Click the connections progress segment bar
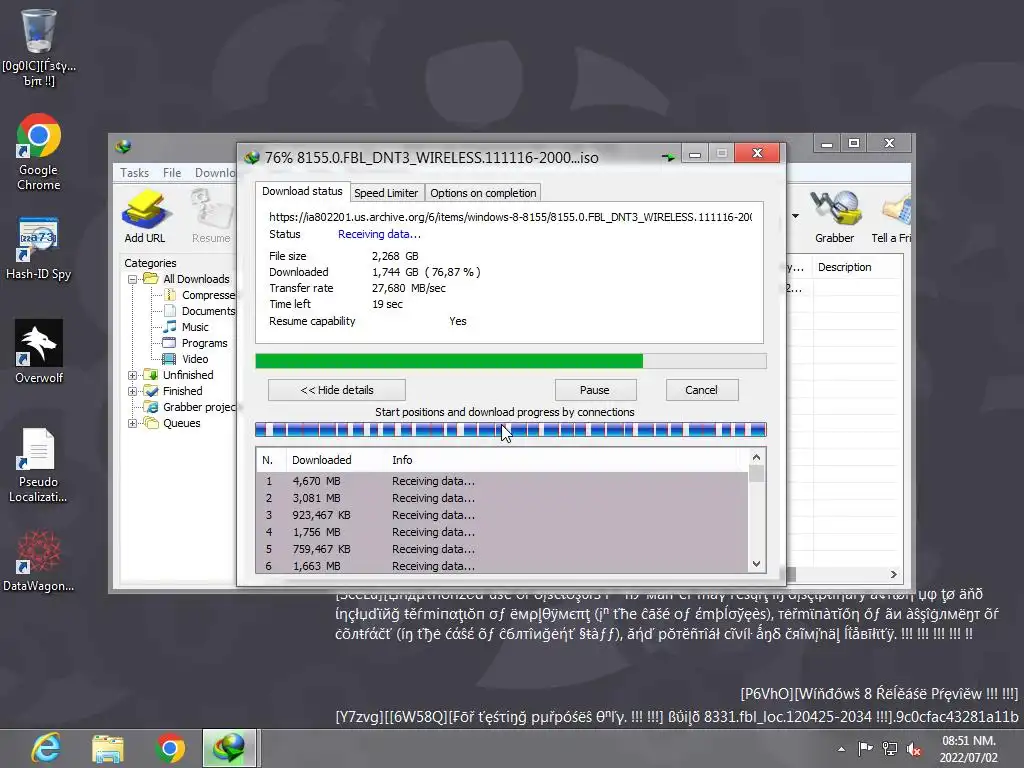The height and width of the screenshot is (768, 1024). 511,430
